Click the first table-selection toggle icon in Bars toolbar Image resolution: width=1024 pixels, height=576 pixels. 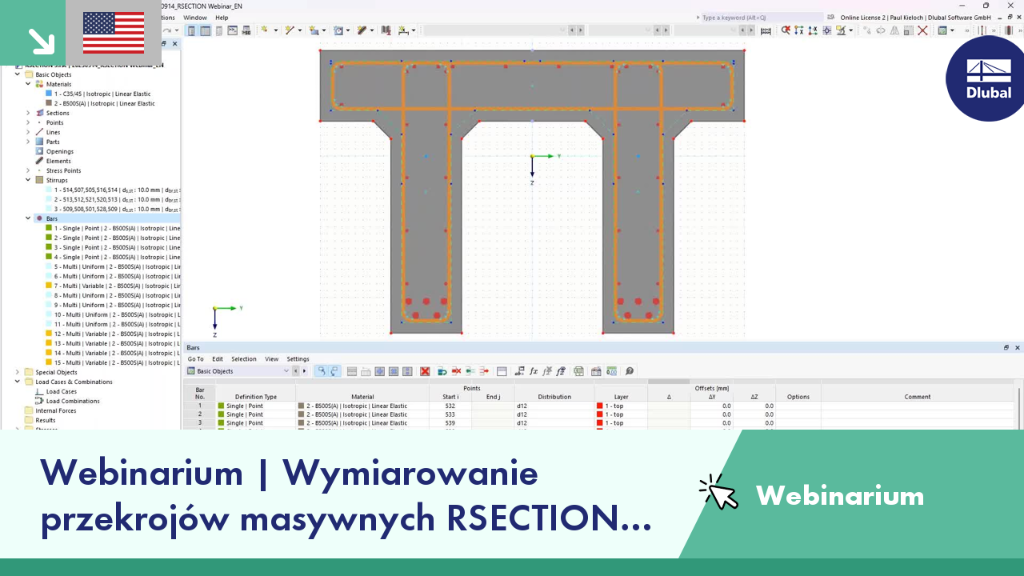tap(321, 371)
